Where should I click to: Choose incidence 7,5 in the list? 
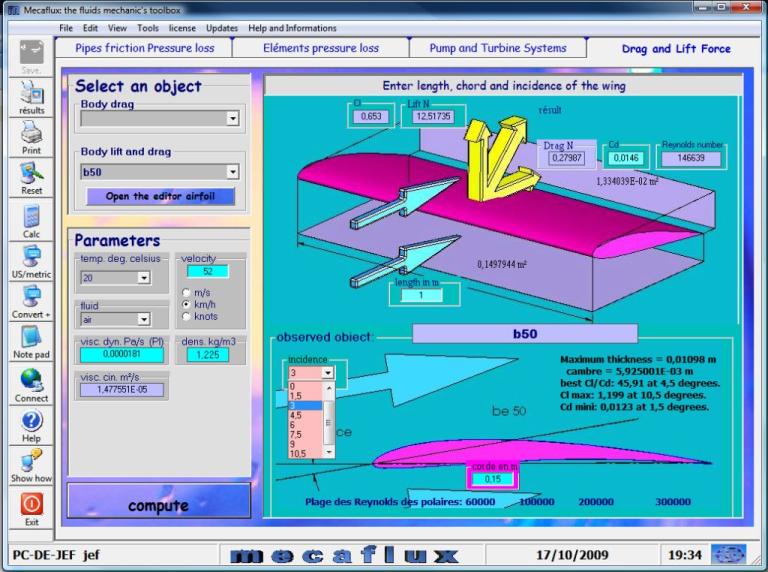306,434
